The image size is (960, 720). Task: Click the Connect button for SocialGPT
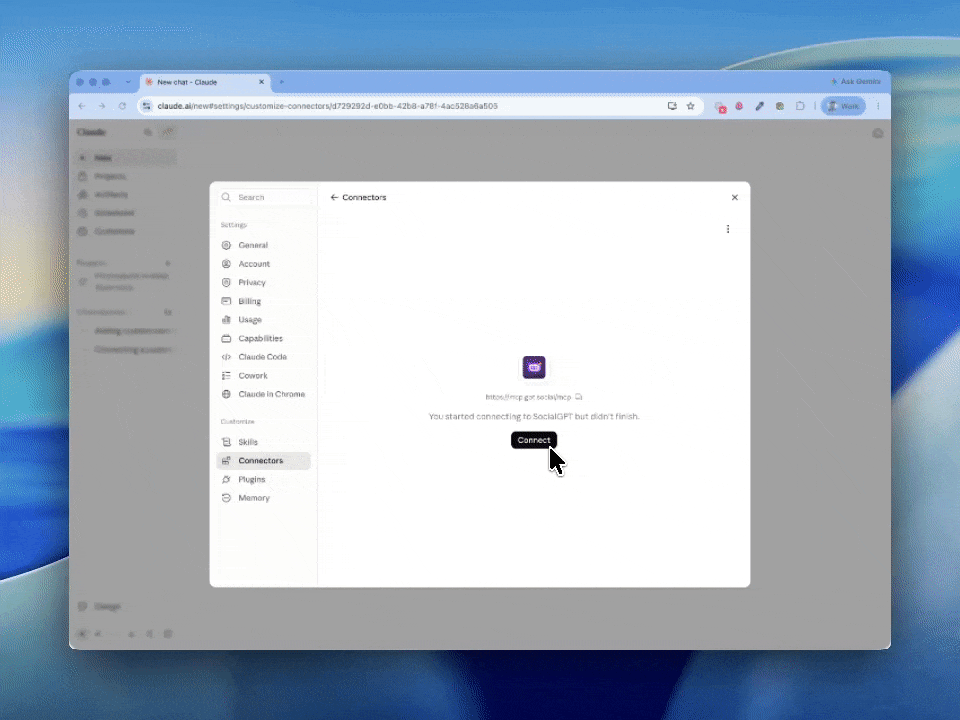tap(534, 440)
